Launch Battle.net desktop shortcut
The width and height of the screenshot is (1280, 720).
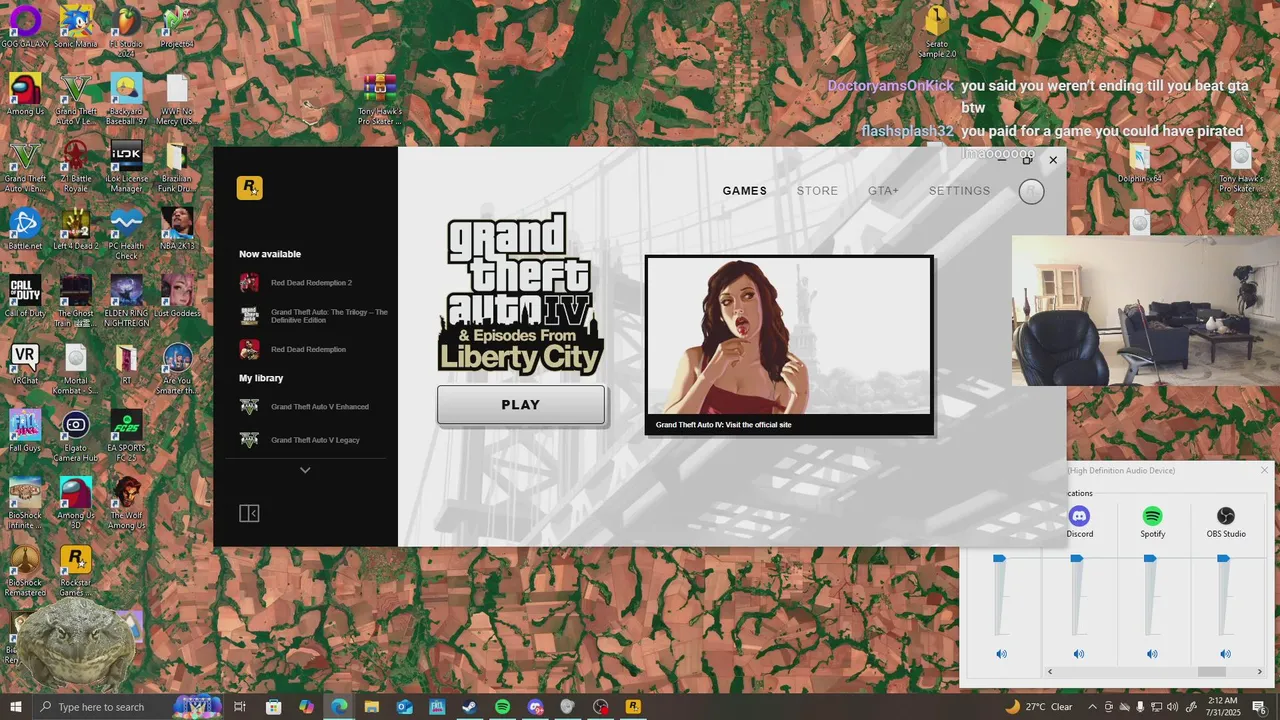(25, 230)
